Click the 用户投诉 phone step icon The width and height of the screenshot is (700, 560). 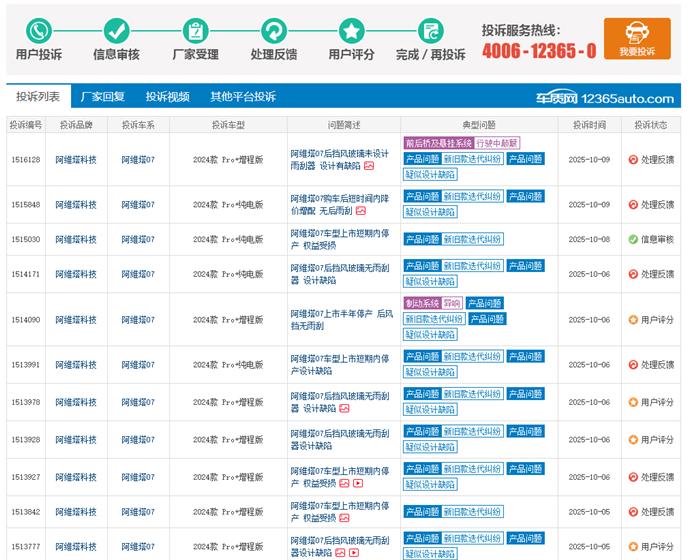point(38,31)
